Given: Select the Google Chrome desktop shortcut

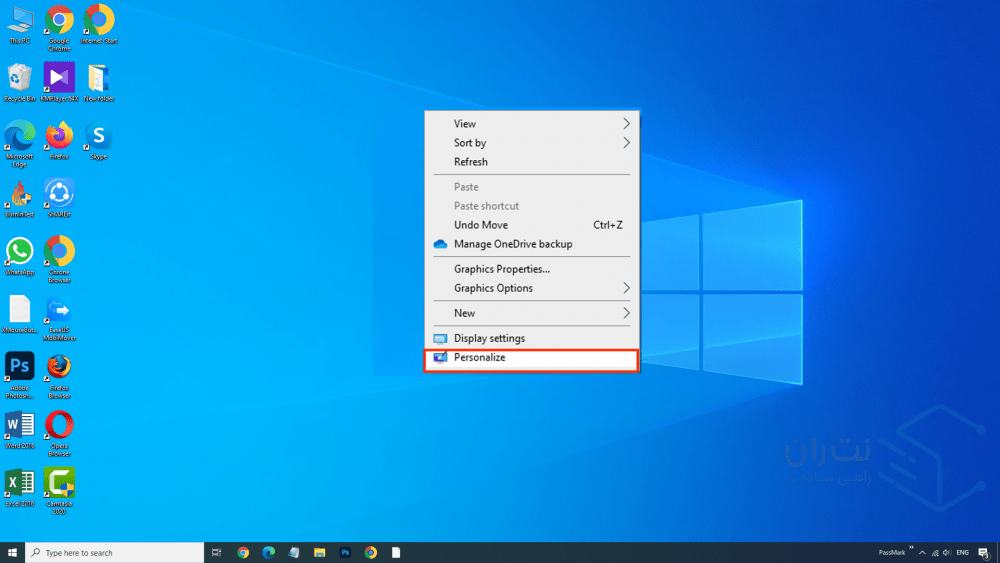Looking at the screenshot, I should click(x=59, y=28).
